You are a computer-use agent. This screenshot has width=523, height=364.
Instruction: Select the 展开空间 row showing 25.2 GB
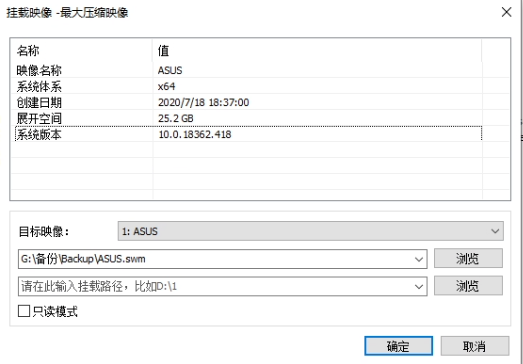[248, 118]
